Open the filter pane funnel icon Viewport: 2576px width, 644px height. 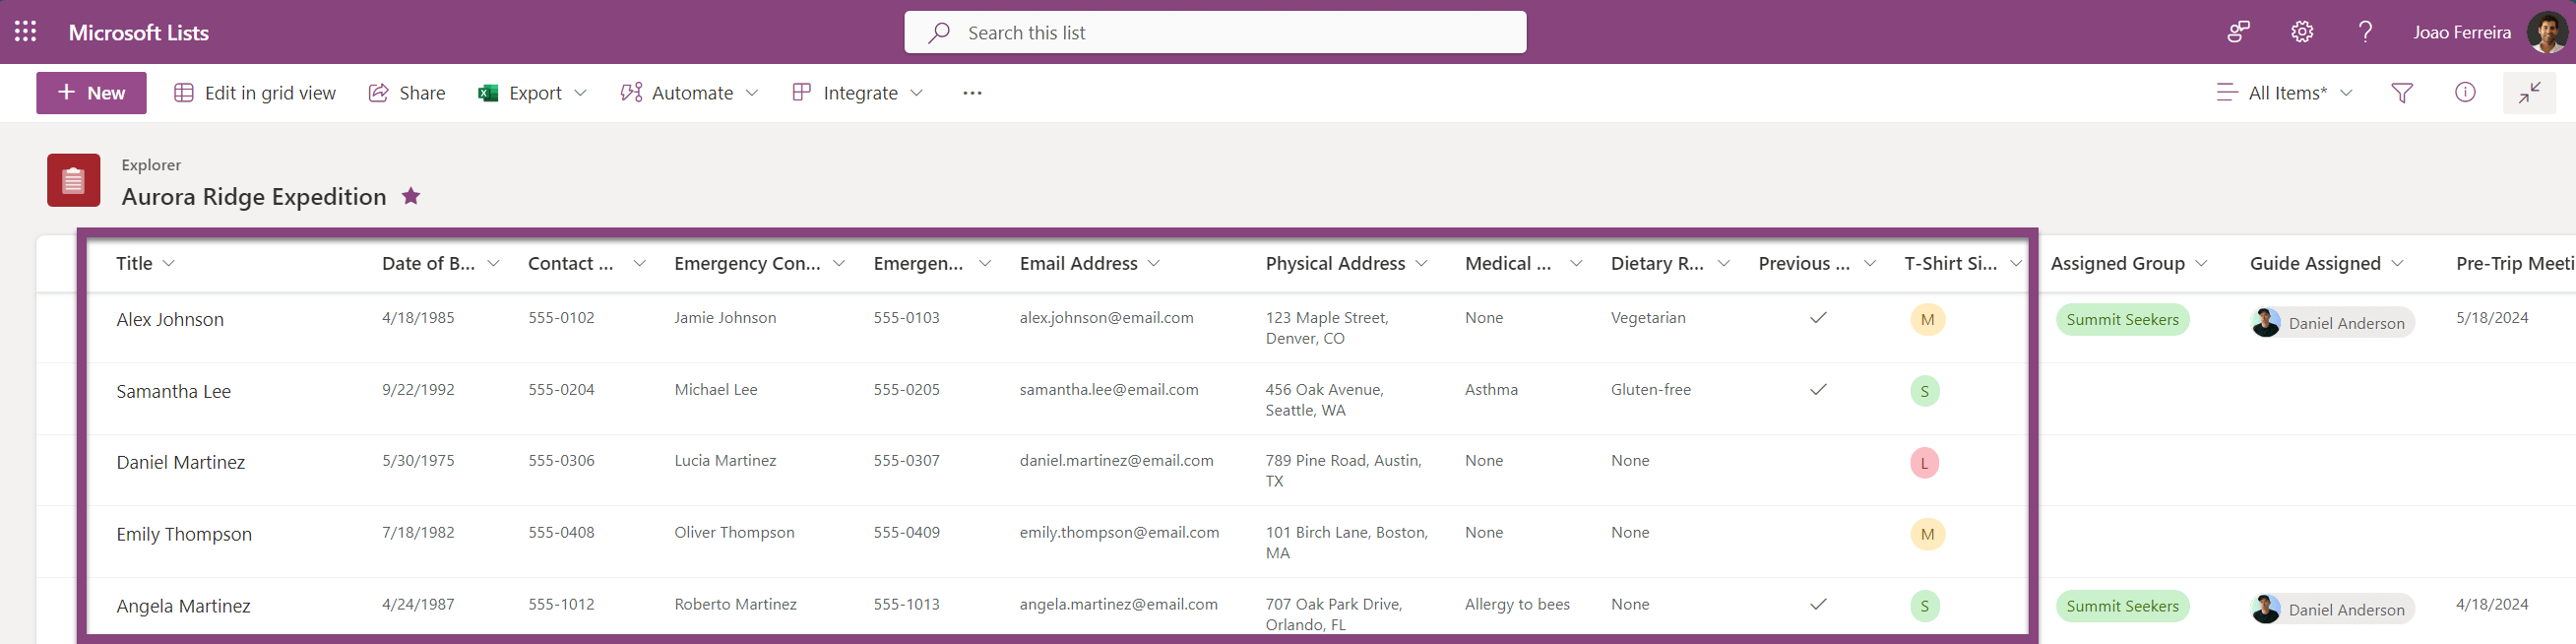pyautogui.click(x=2402, y=93)
